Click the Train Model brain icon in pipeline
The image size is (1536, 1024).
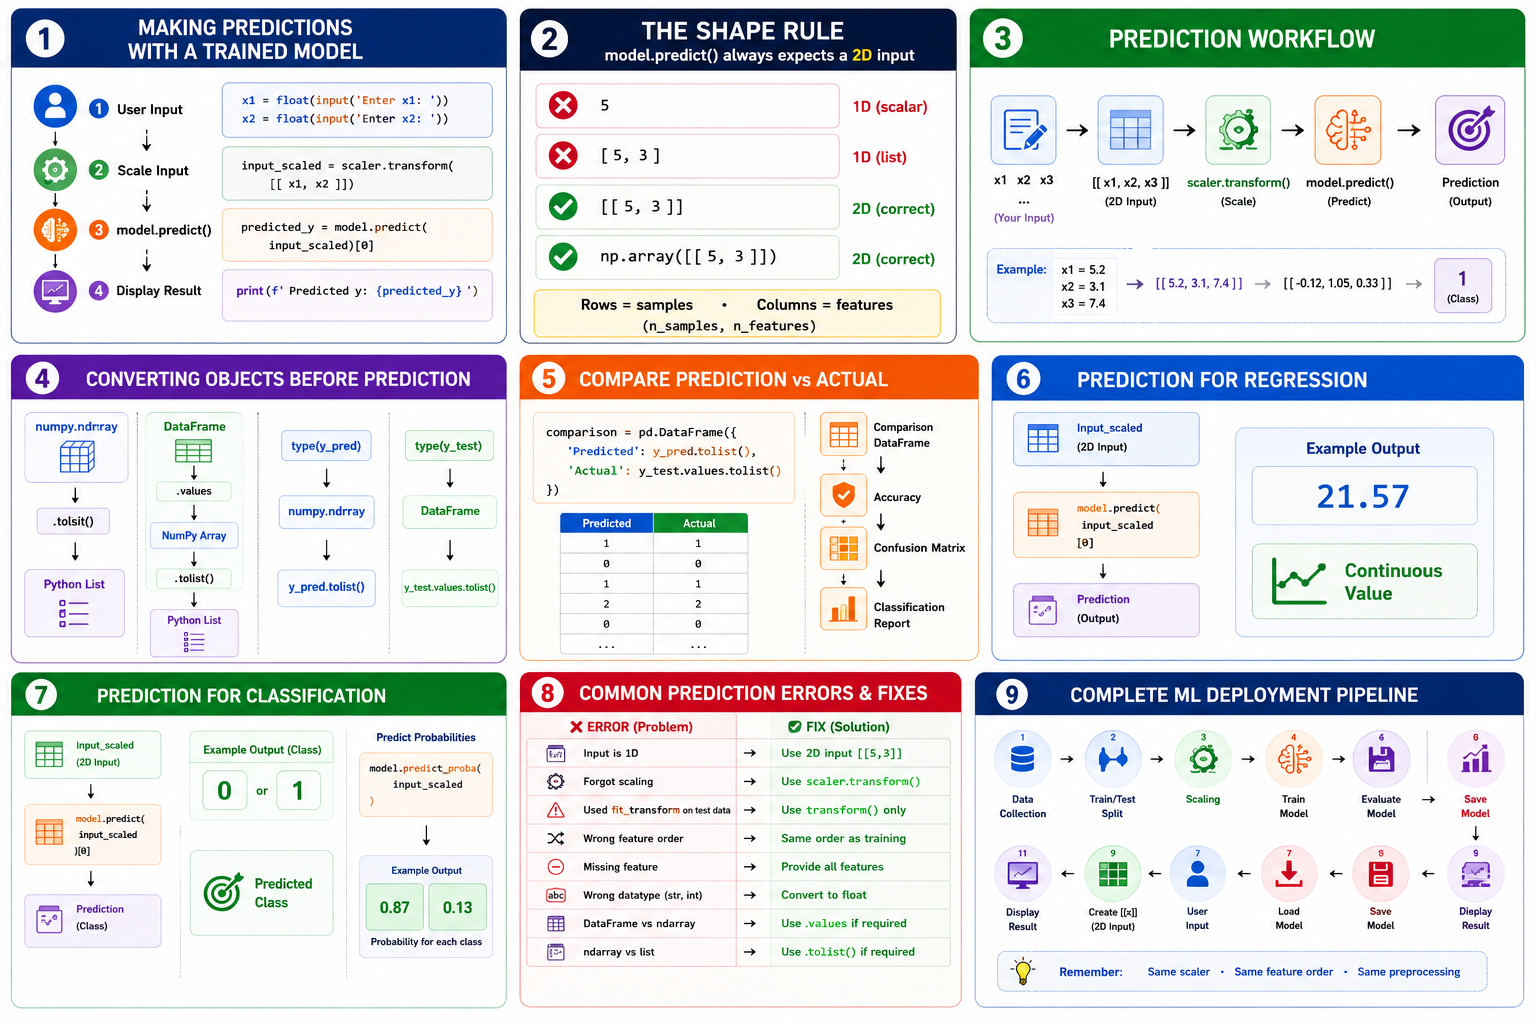[1294, 760]
